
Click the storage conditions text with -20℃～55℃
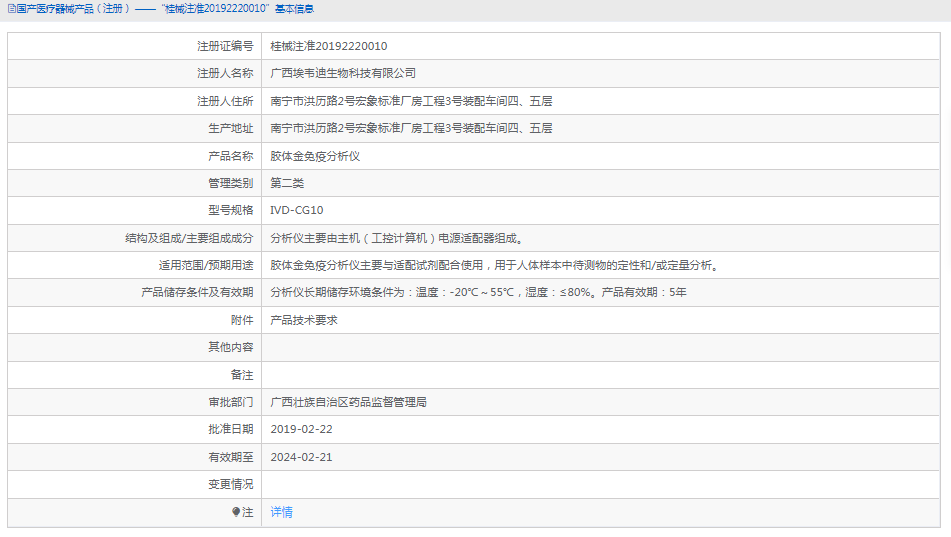479,292
